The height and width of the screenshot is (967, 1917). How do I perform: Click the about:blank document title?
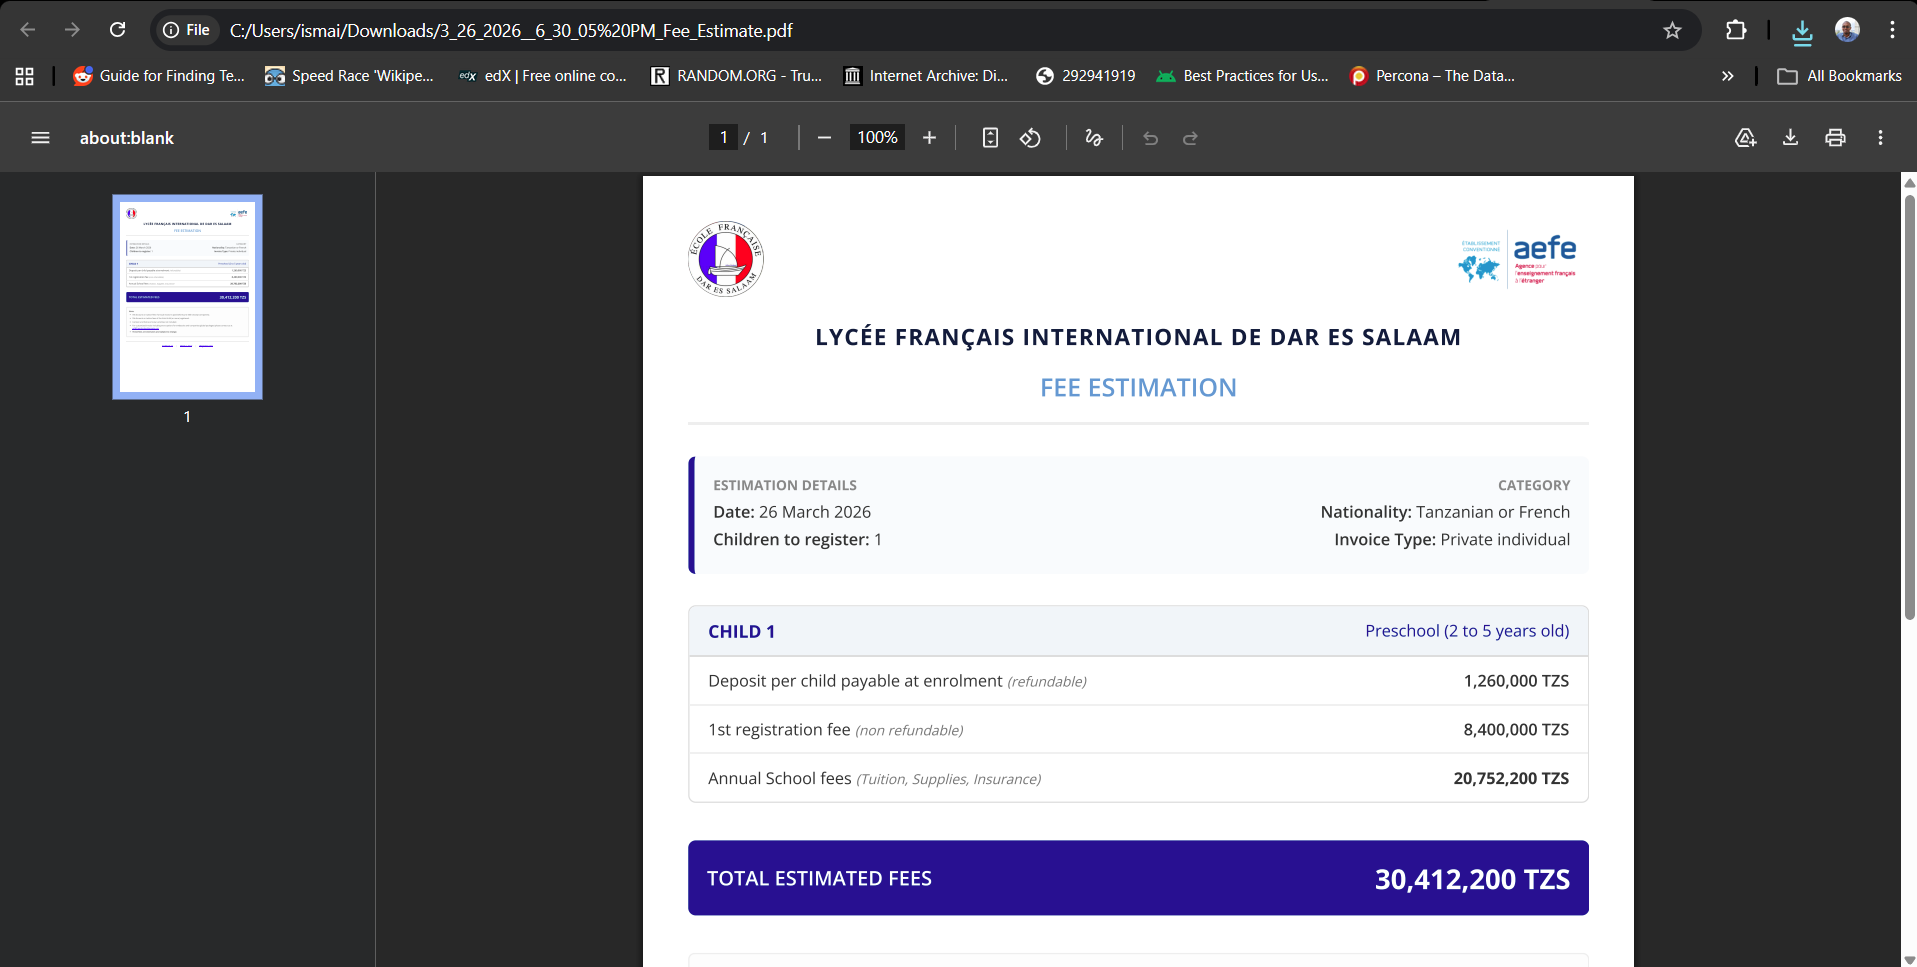[127, 138]
